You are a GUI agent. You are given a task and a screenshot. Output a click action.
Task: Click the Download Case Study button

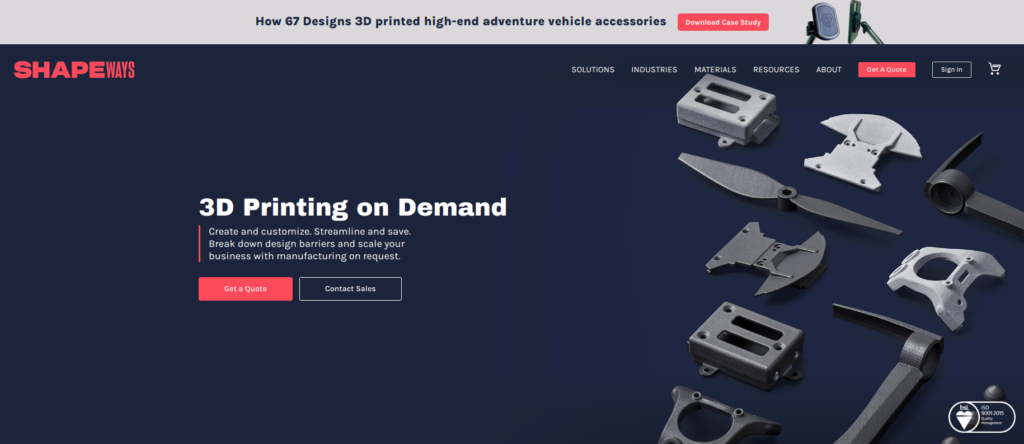pyautogui.click(x=723, y=22)
